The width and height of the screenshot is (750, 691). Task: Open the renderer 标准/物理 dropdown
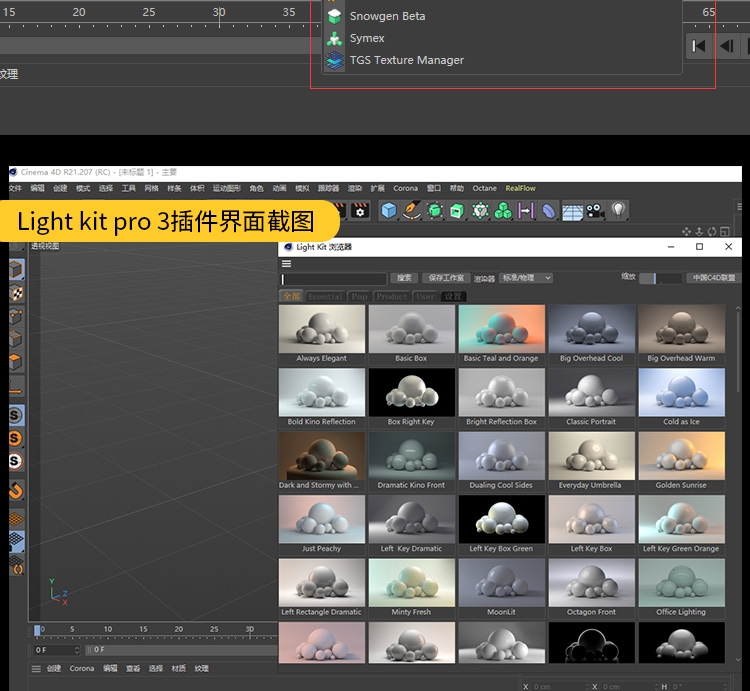(x=526, y=278)
